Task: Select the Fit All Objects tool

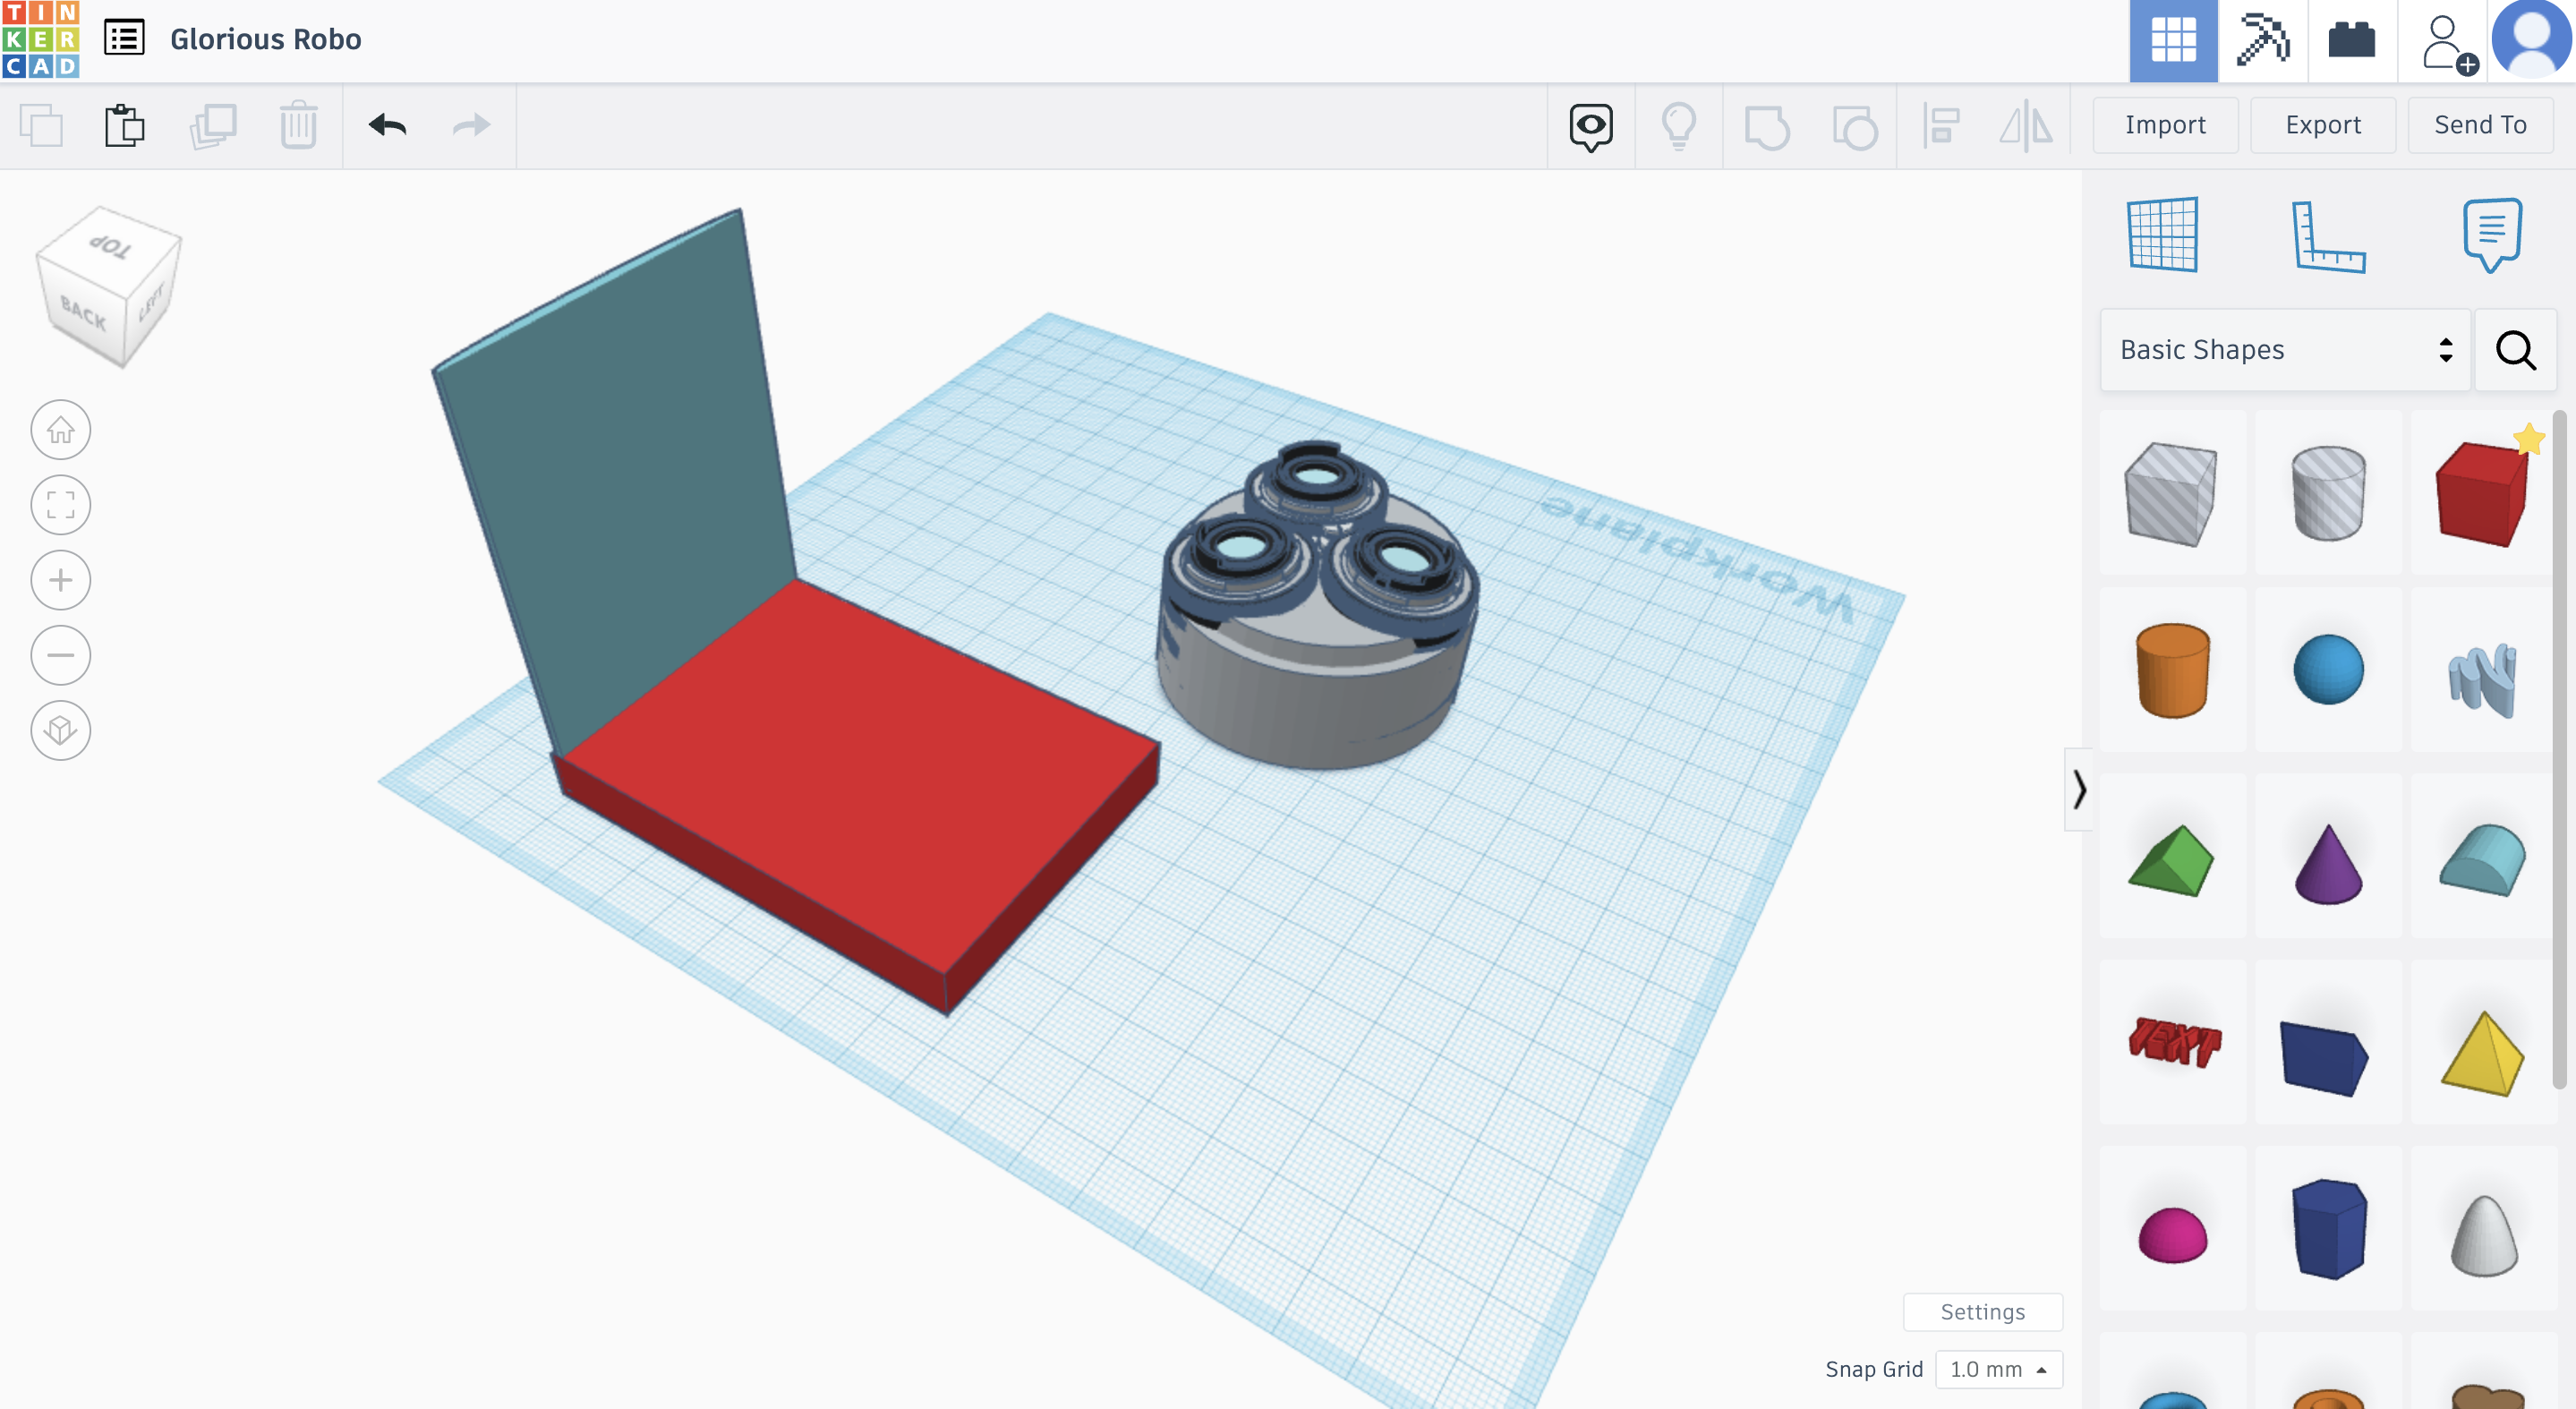Action: coord(61,503)
